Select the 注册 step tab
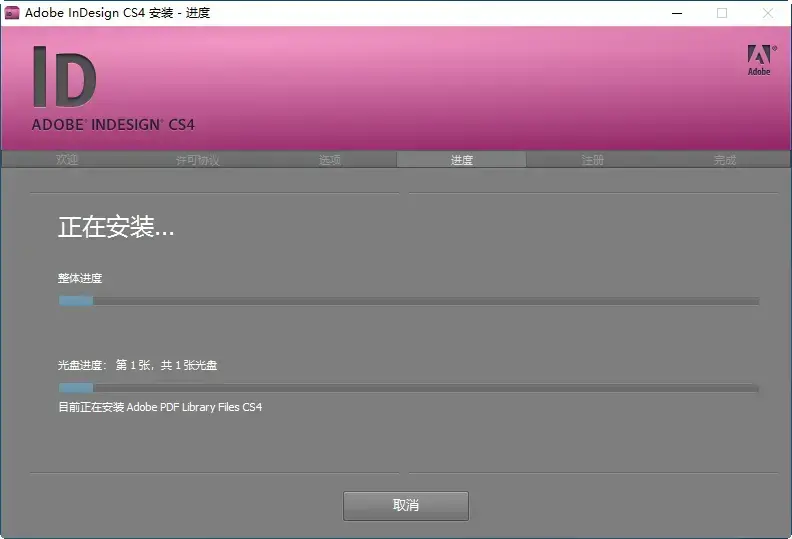792x539 pixels. [x=592, y=160]
